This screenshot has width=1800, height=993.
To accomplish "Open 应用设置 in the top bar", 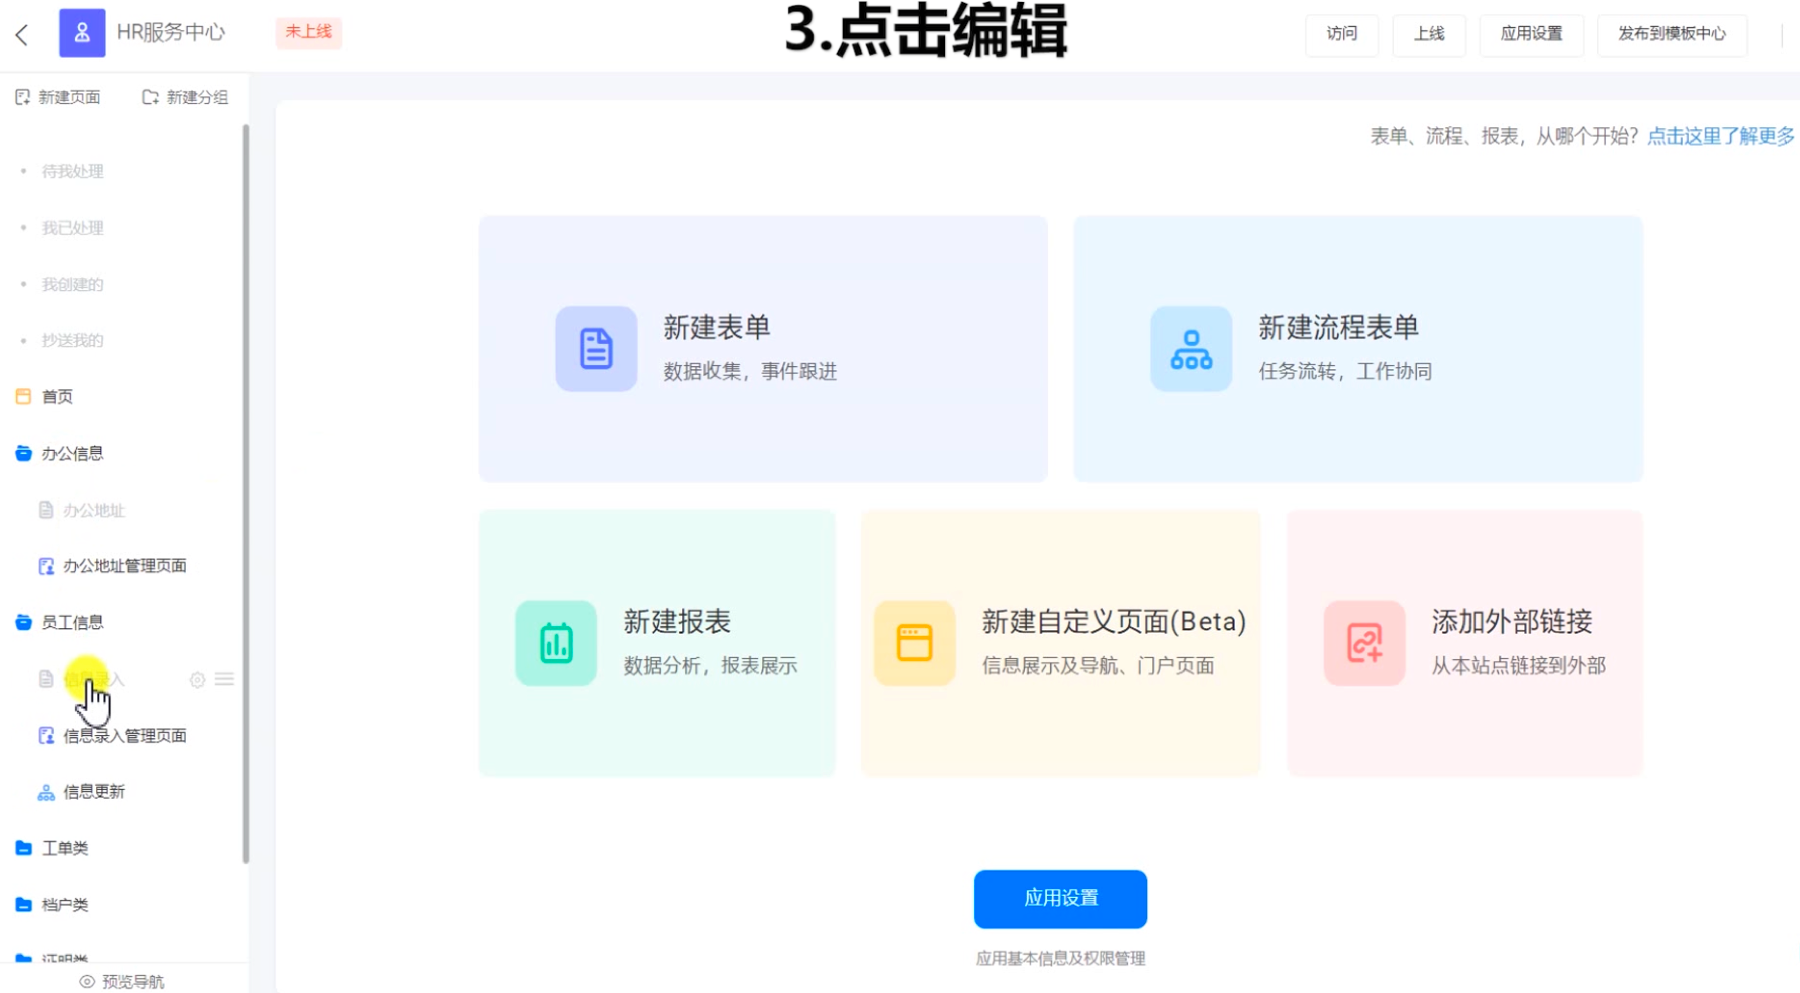I will [1531, 34].
